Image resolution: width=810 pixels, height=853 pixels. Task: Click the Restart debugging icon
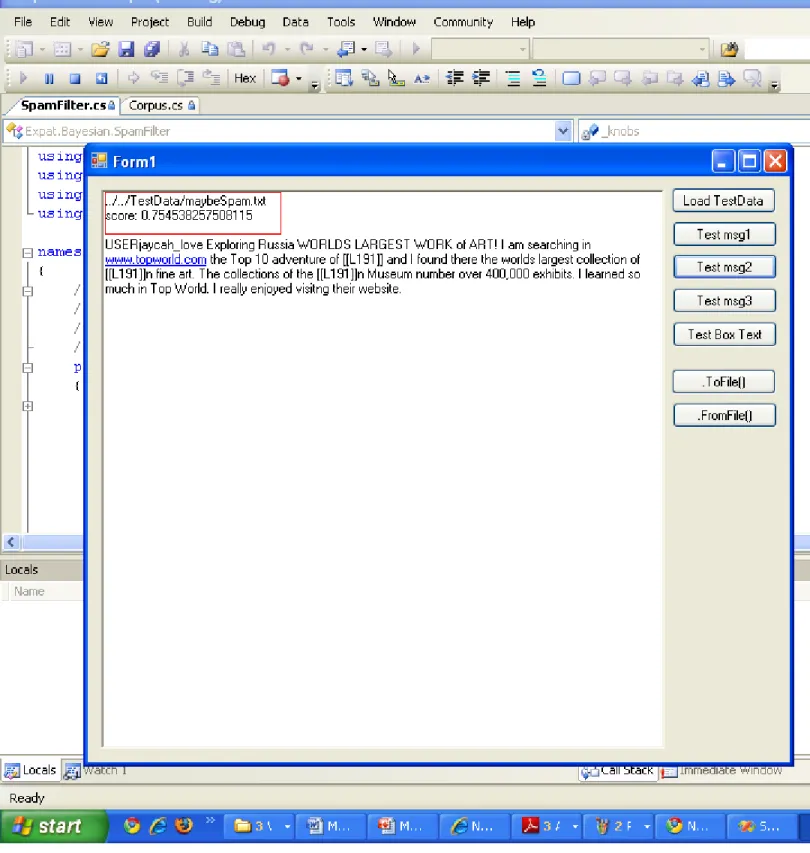click(x=101, y=78)
